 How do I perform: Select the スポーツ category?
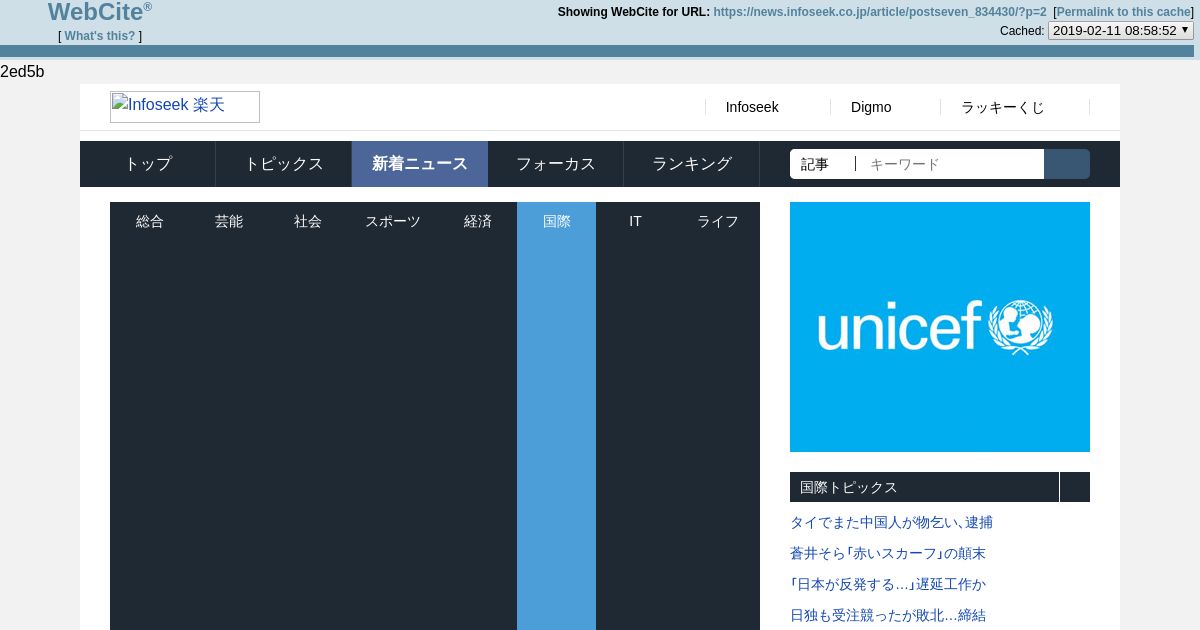click(392, 221)
